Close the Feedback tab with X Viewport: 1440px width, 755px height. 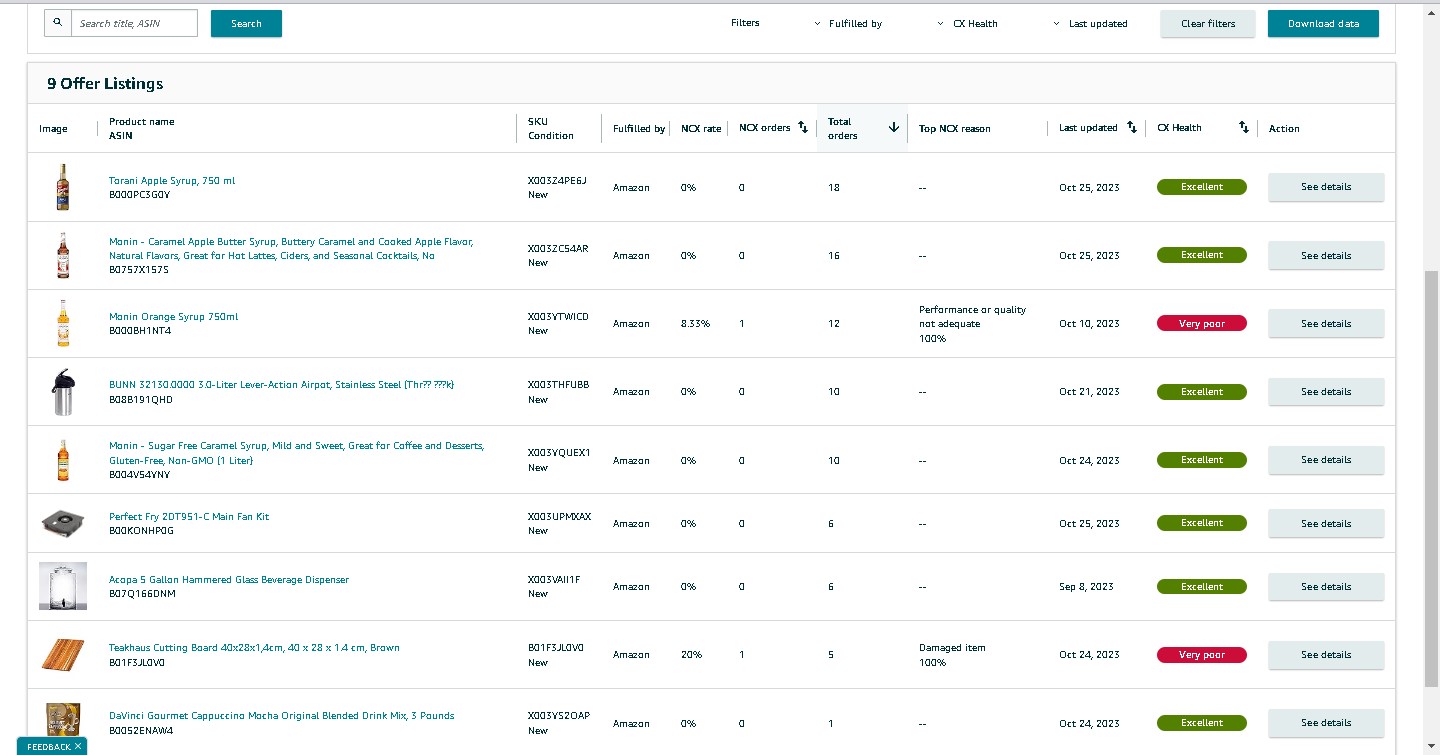(78, 746)
